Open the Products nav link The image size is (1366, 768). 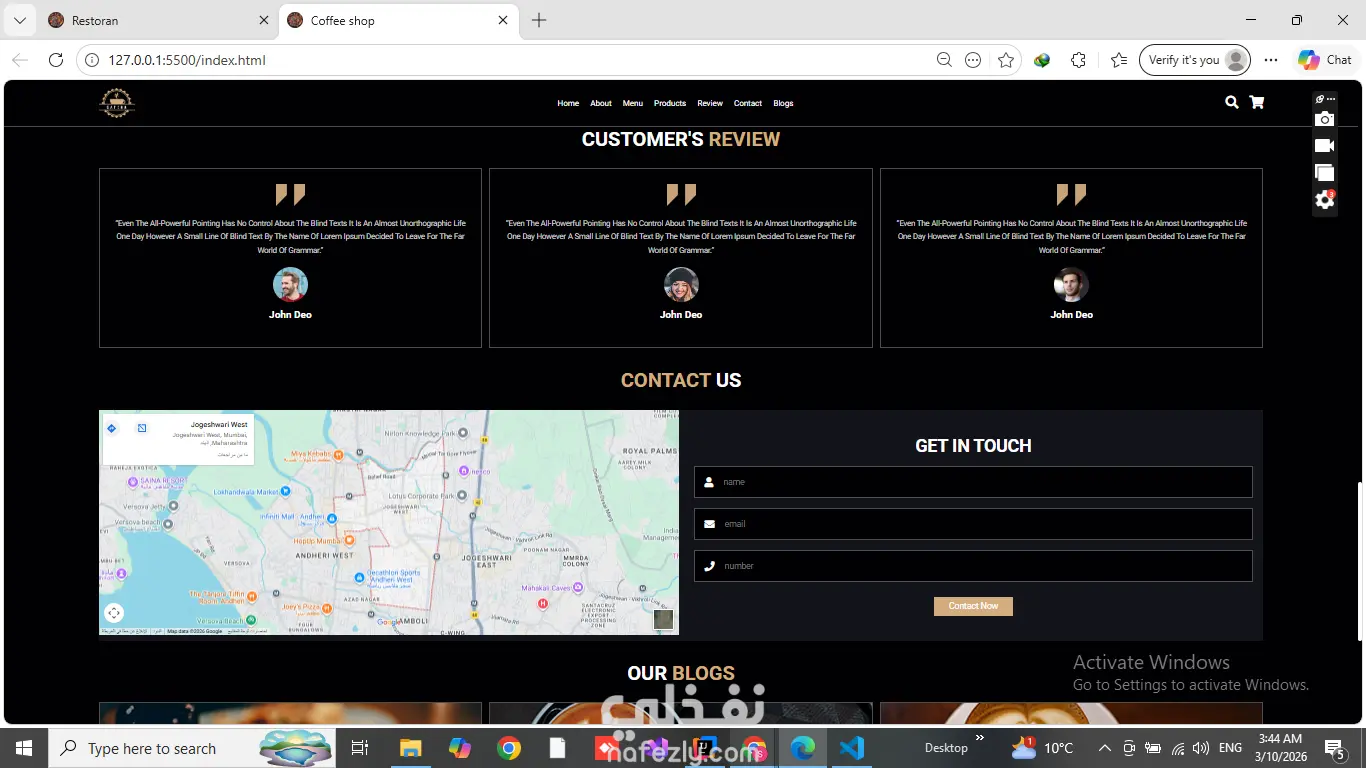[x=670, y=103]
